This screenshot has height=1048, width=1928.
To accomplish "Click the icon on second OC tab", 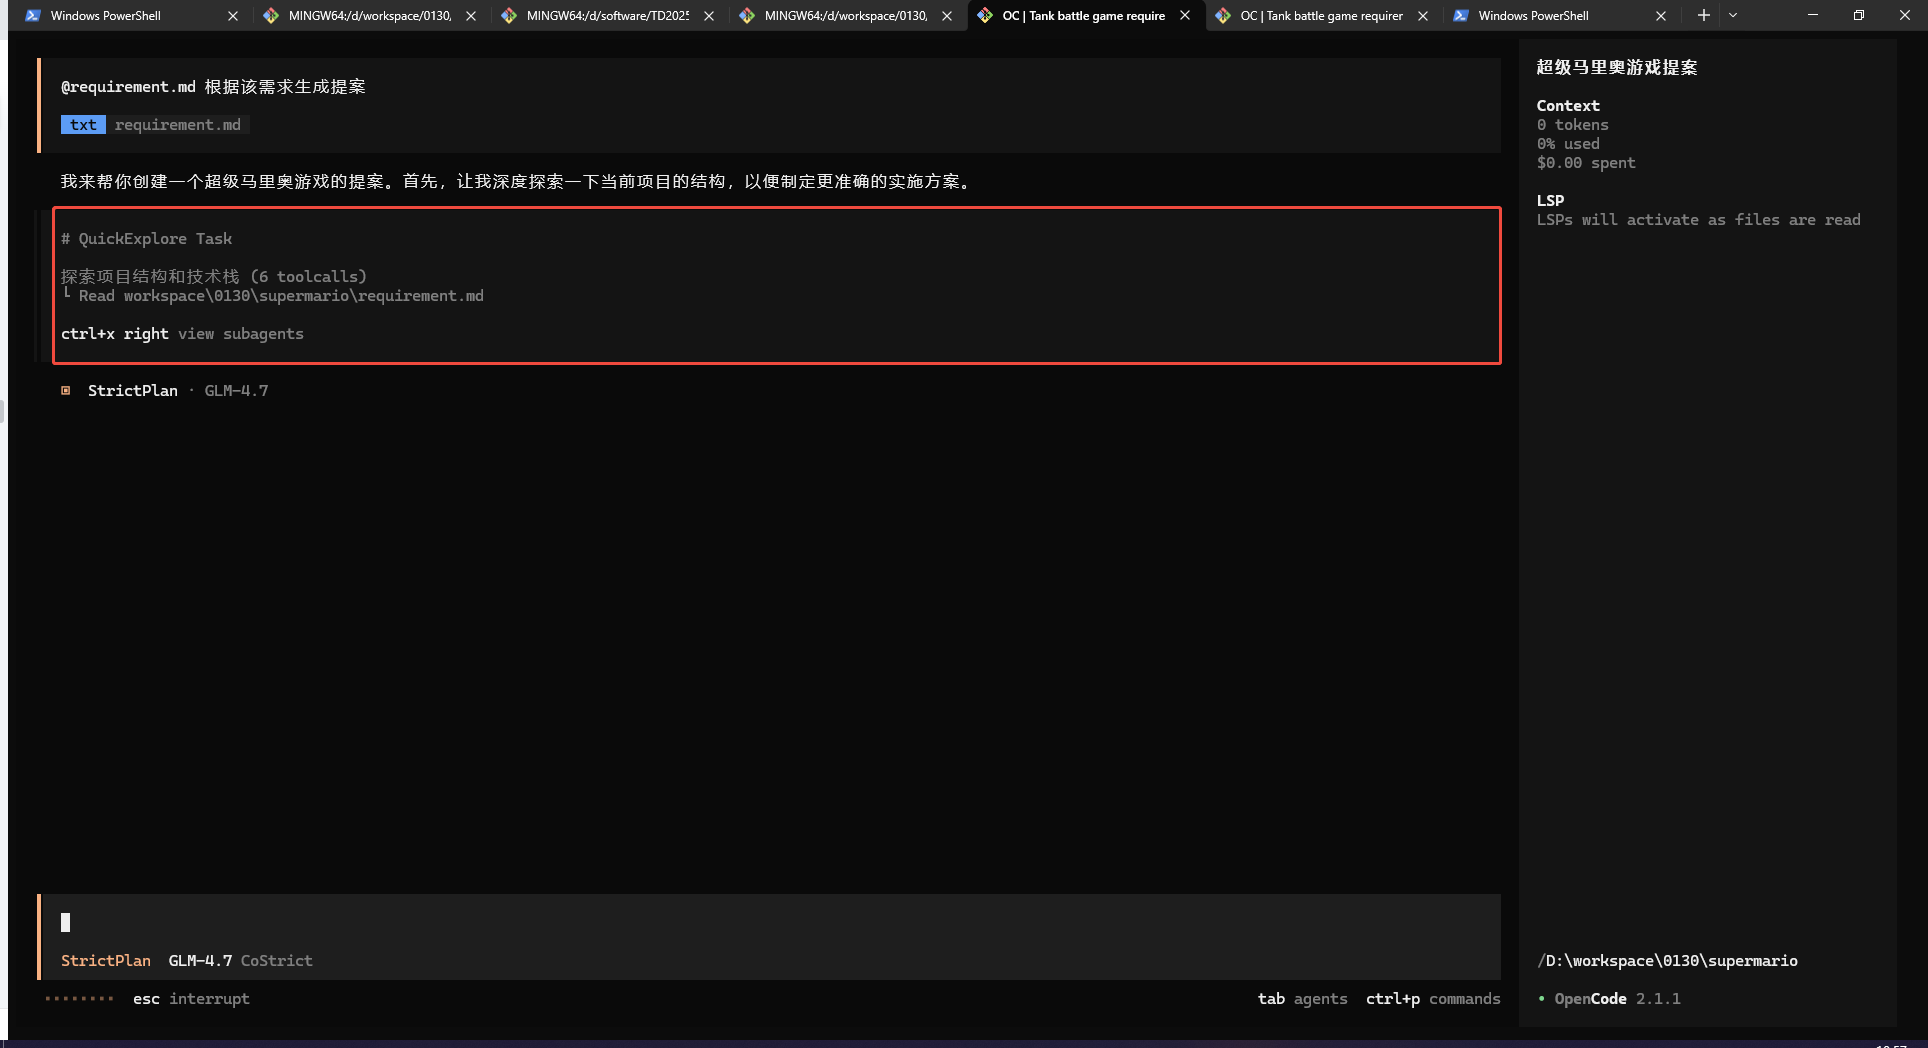I will 1223,16.
